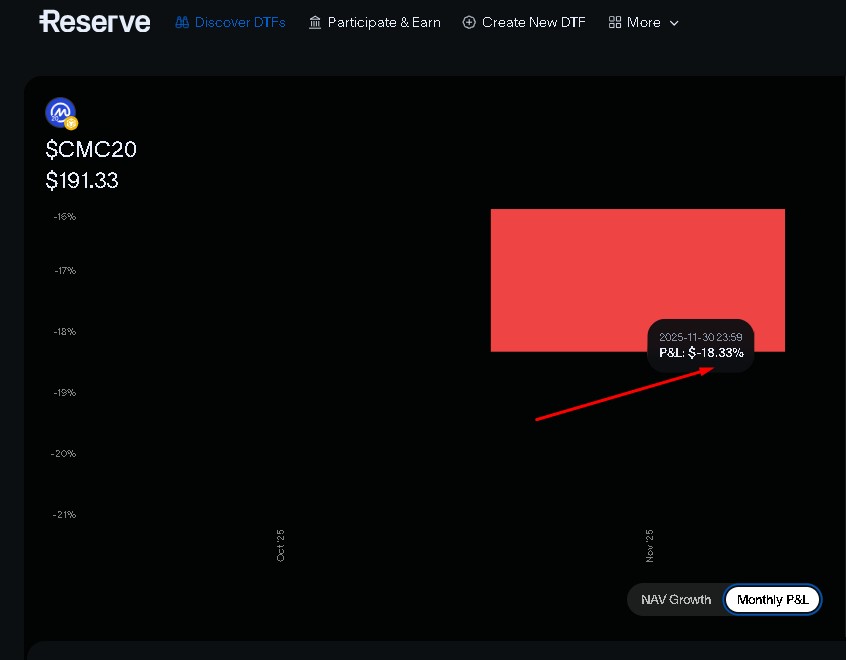Click the bank icon beside Participate & Earn
Screen dimensions: 846x660
click(315, 22)
